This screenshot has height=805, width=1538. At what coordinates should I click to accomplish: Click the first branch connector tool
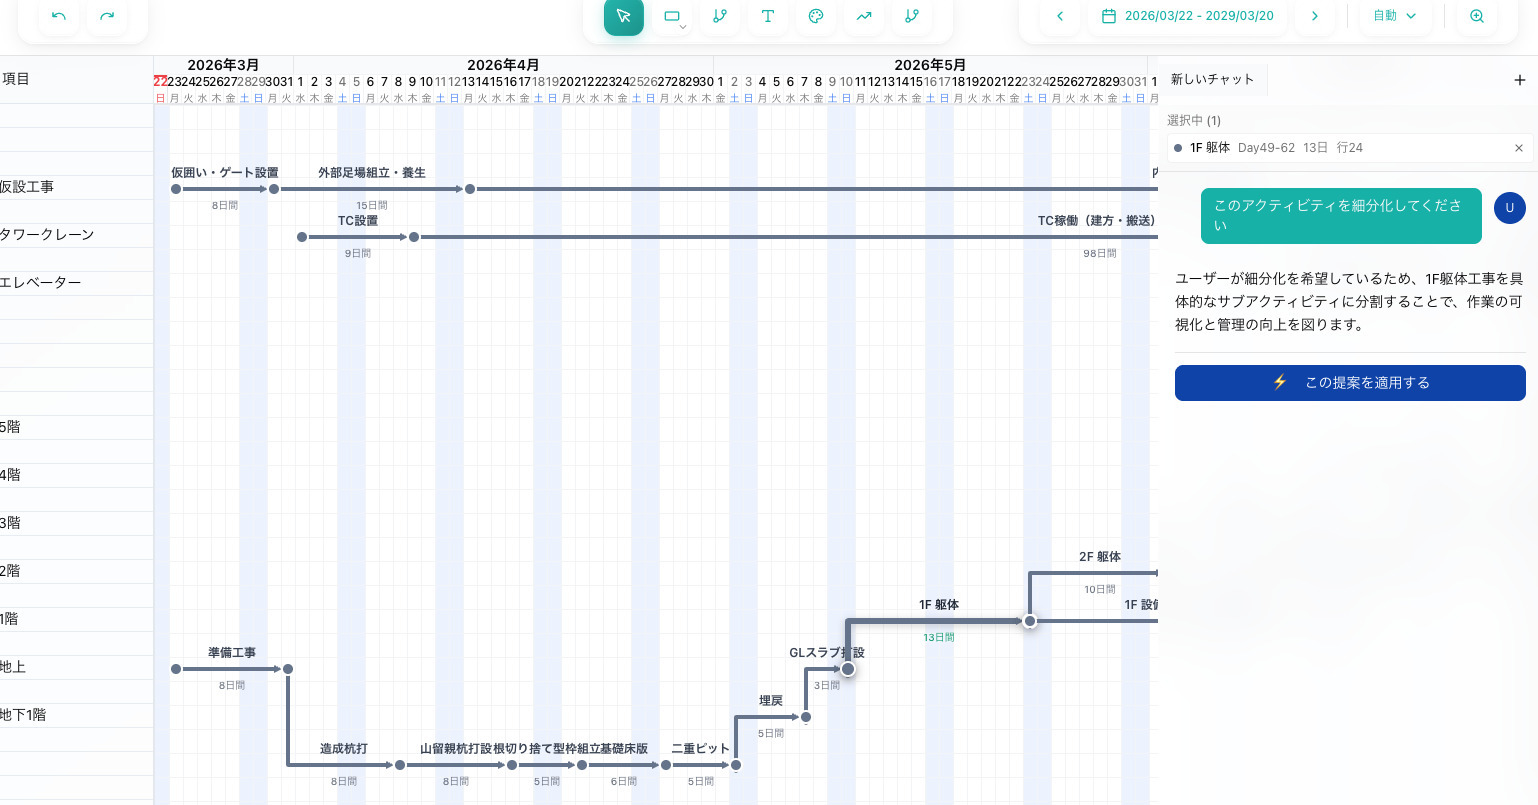point(720,16)
